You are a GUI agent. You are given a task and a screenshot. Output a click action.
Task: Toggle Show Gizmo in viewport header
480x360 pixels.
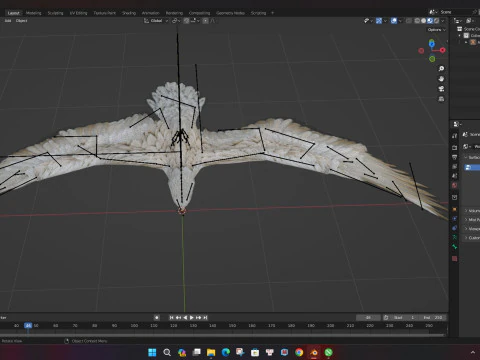pos(379,21)
